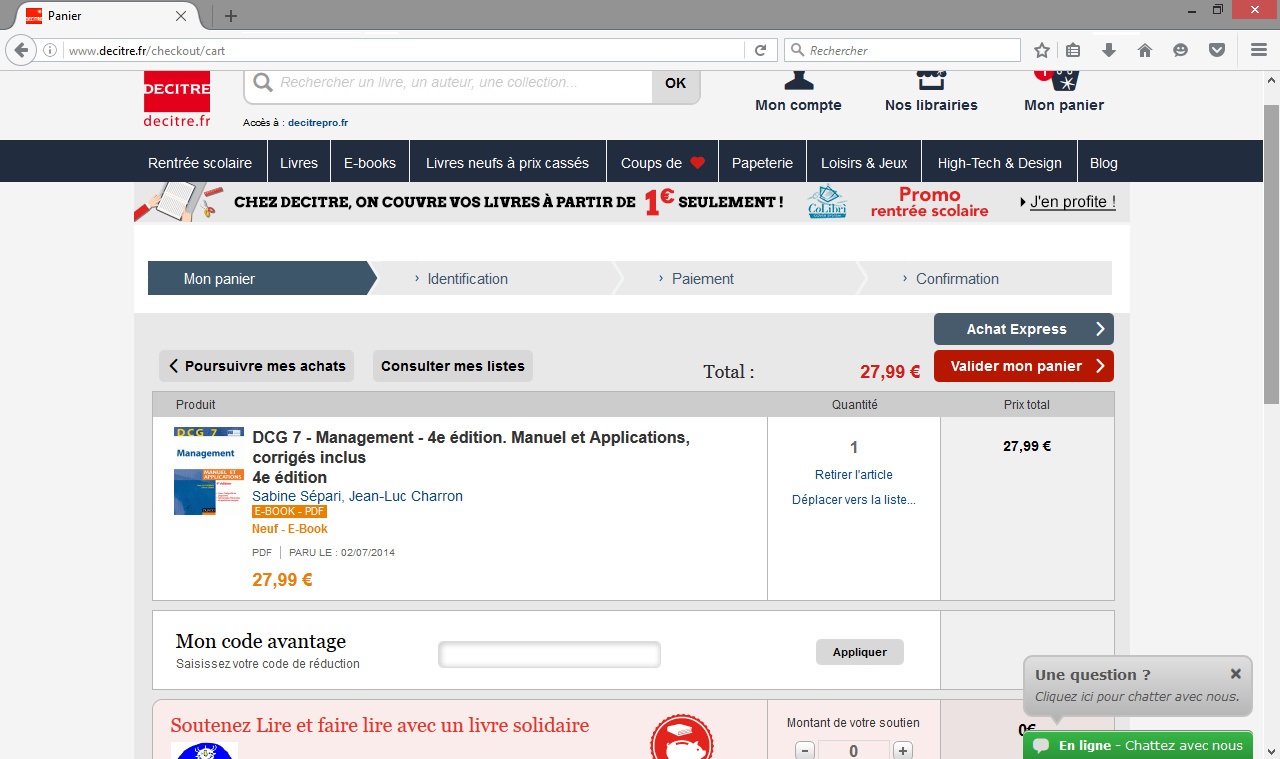The image size is (1280, 759).
Task: Open the bookmarks list icon
Action: [x=1073, y=50]
